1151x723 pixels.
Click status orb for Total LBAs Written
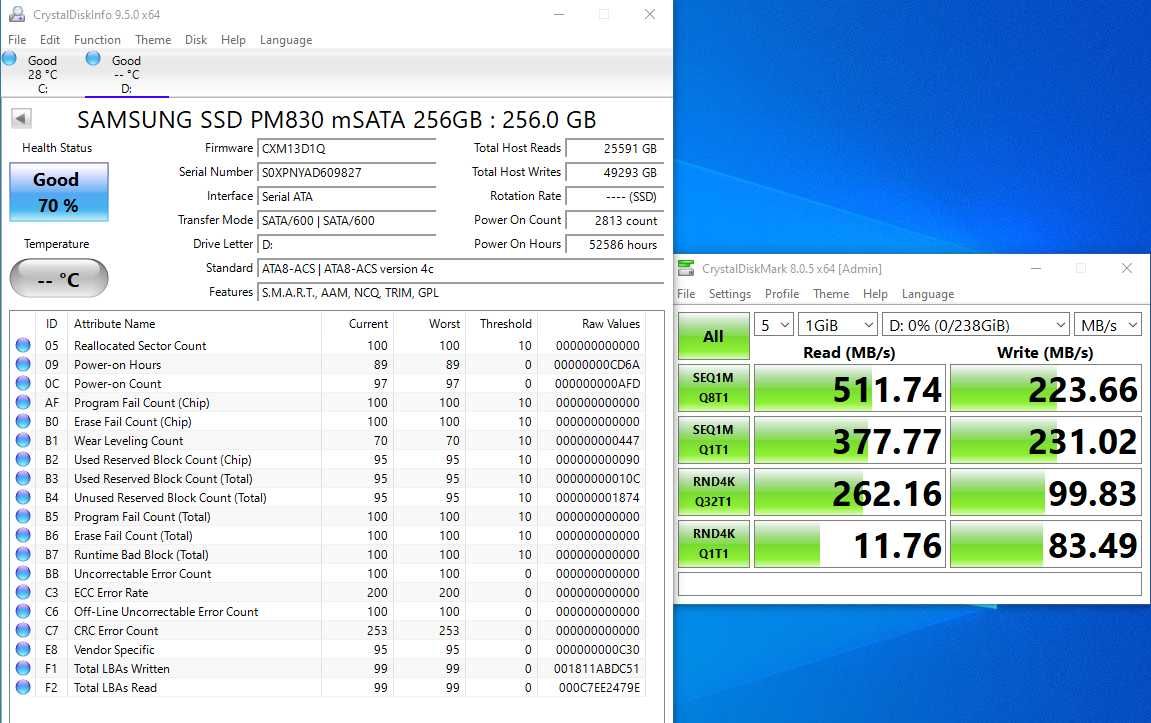pyautogui.click(x=23, y=669)
